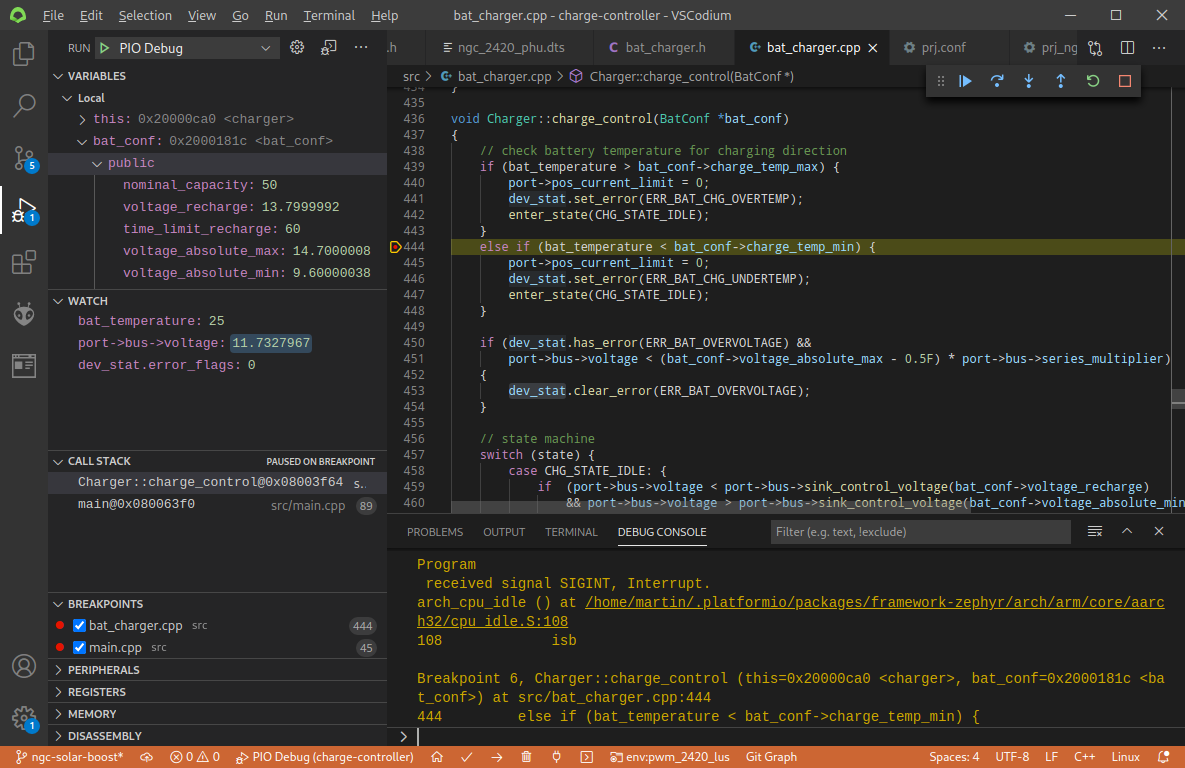
Task: Open the Selection menu
Action: 145,15
